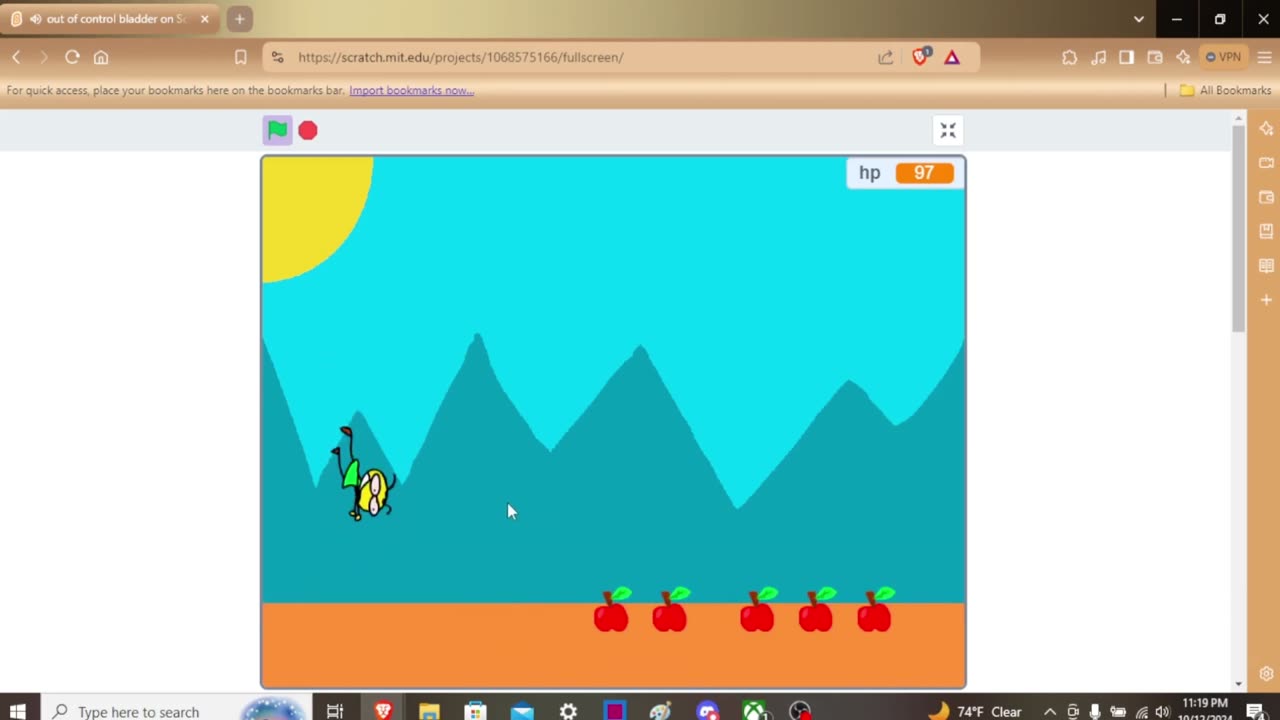Screen dimensions: 1280x720
Task: Click the page's vertical scrollbar thumb
Action: click(1238, 230)
